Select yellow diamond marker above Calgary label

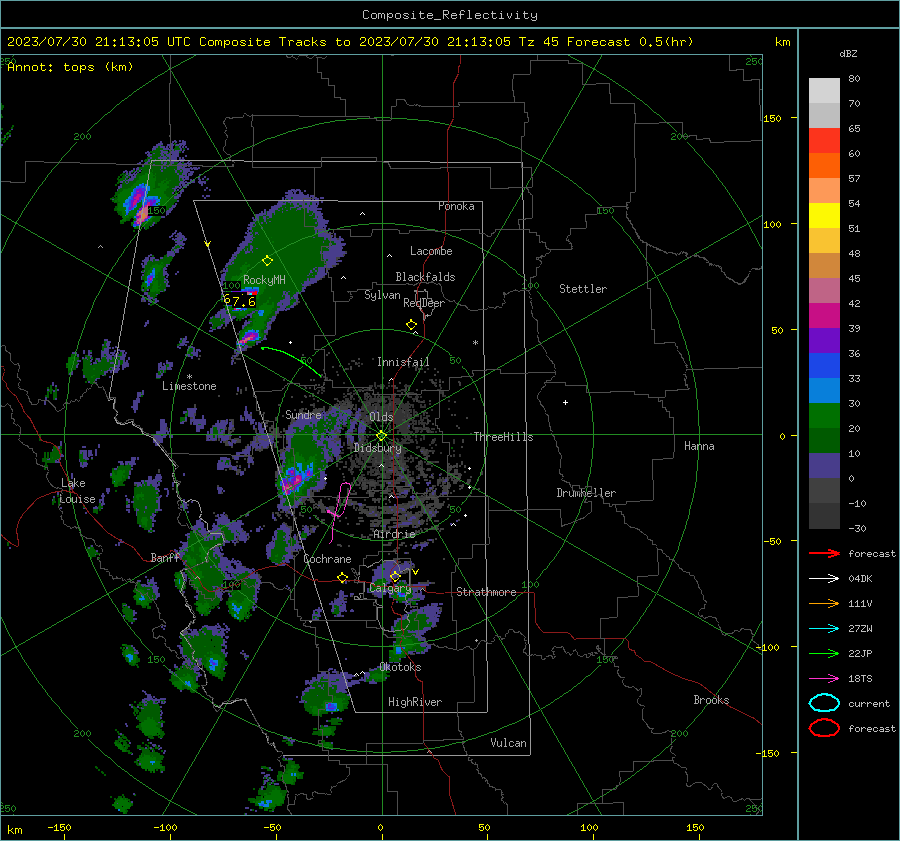395,576
